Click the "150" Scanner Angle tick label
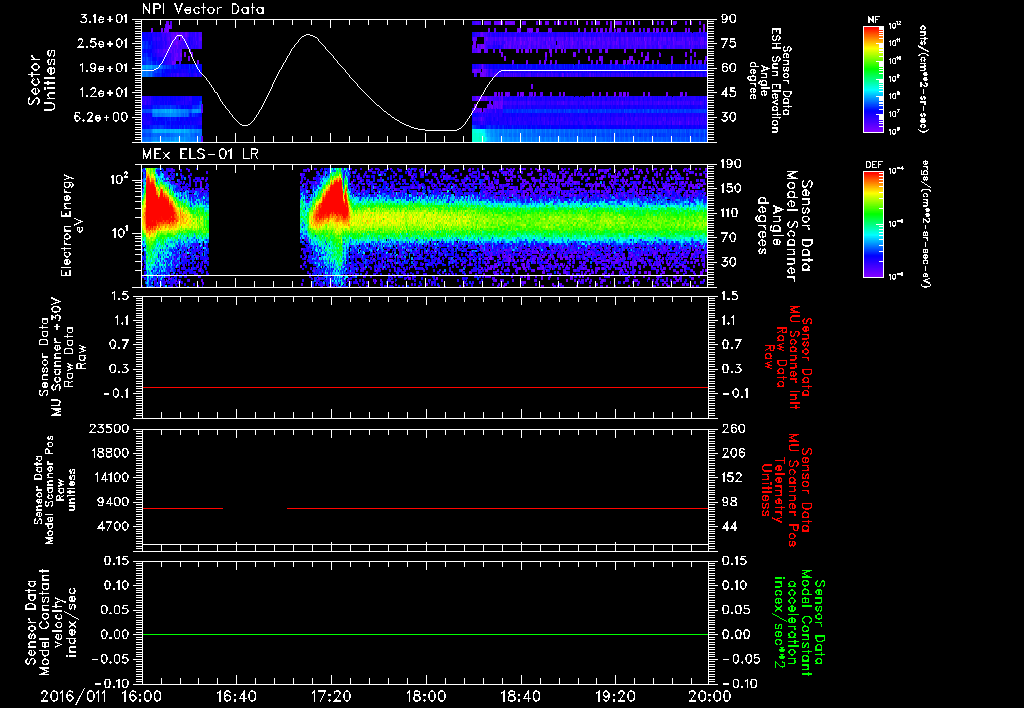This screenshot has height=708, width=1024. point(731,188)
